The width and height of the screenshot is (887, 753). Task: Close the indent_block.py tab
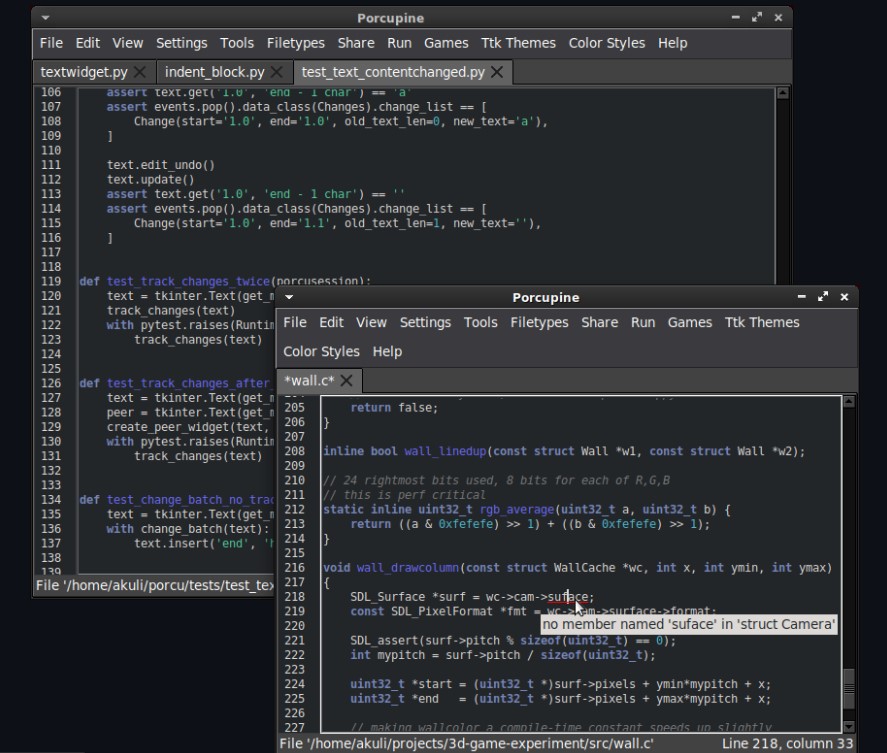277,72
